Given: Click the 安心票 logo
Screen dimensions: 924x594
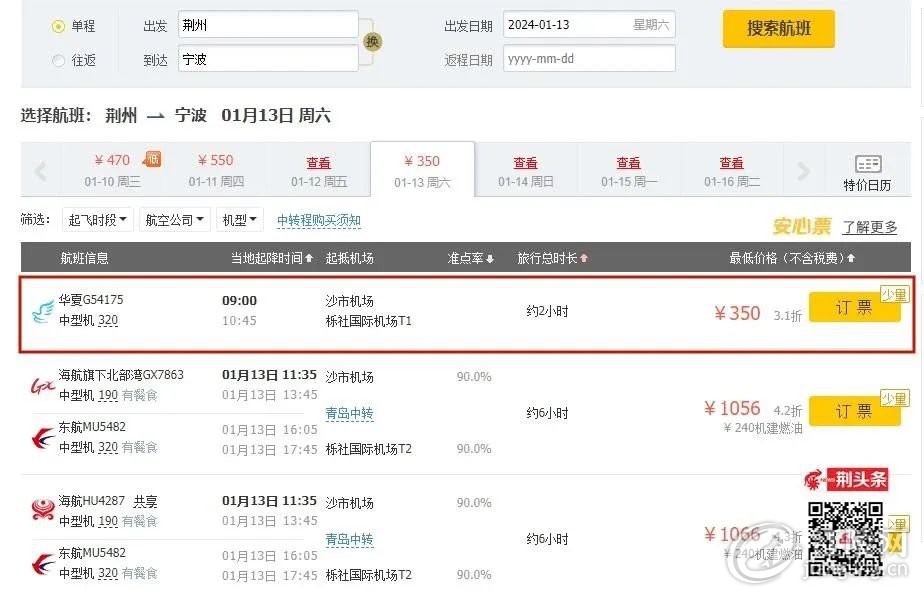Looking at the screenshot, I should click(801, 226).
